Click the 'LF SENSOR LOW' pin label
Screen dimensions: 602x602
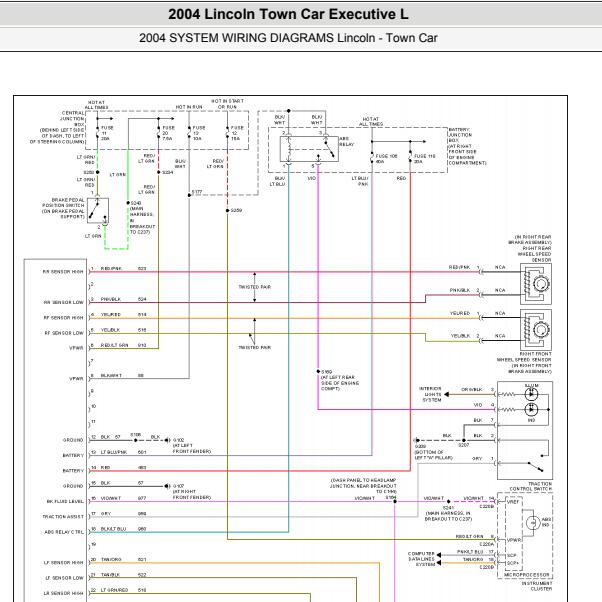tap(64, 578)
